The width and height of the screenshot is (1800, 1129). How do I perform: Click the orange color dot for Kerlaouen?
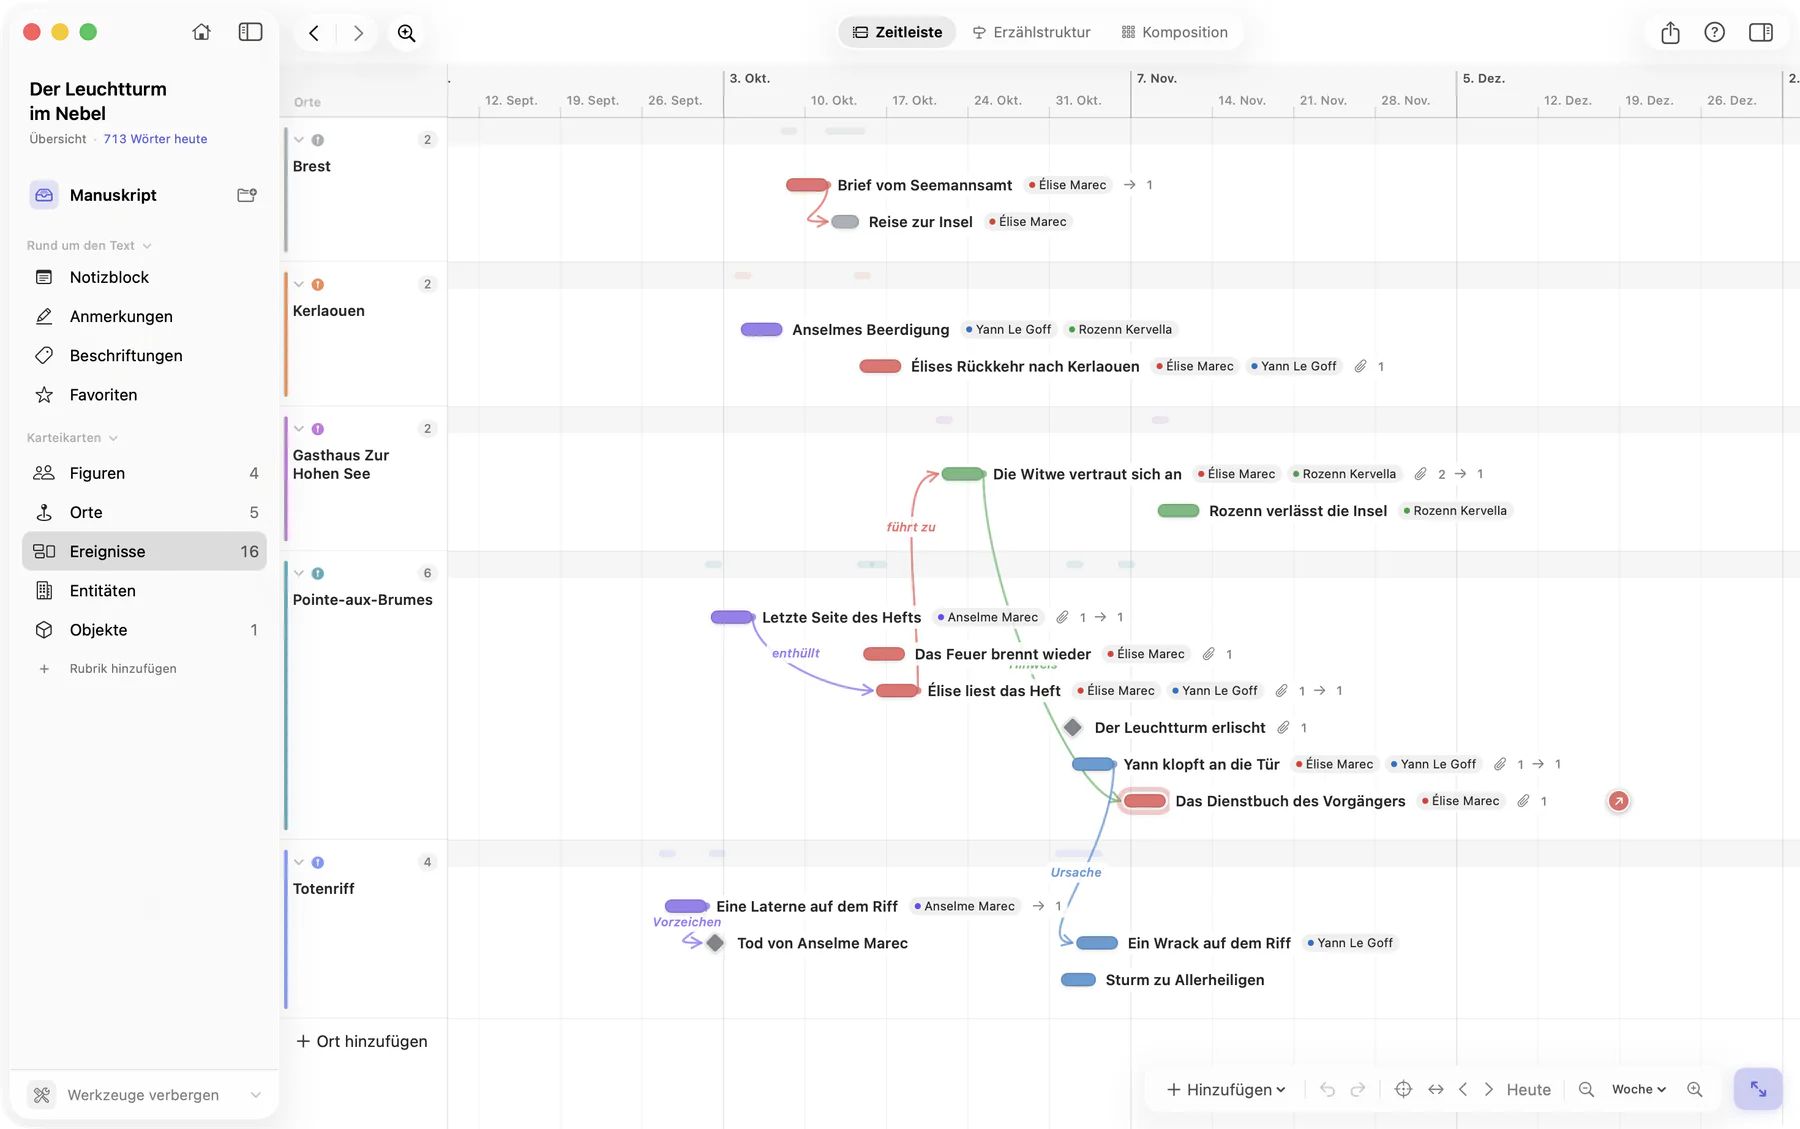318,285
